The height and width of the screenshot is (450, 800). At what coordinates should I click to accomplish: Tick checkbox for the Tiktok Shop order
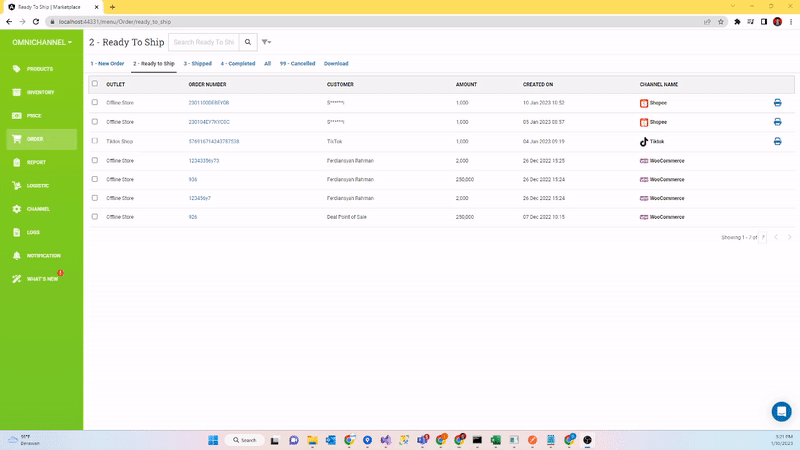[94, 141]
